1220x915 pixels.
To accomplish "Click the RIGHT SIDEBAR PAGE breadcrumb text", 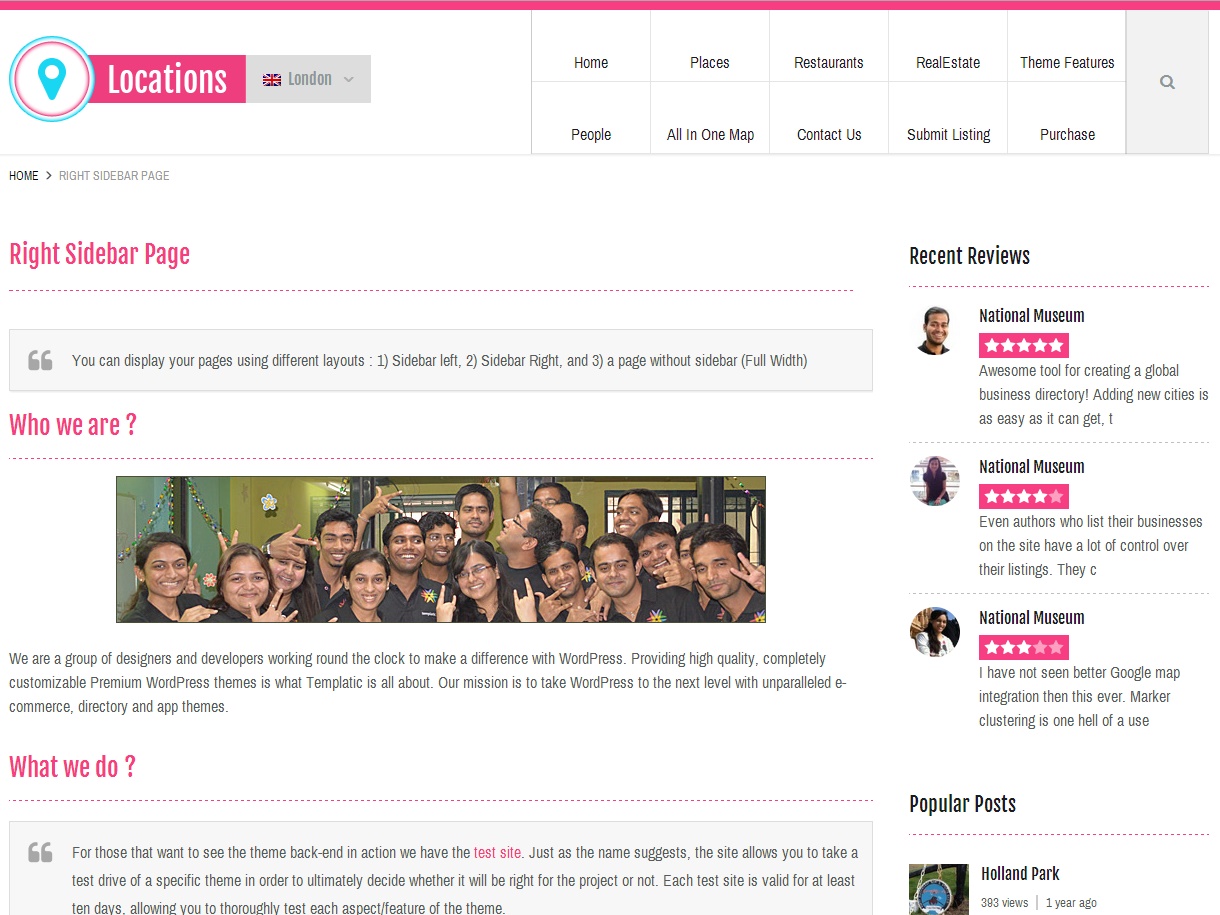I will tap(114, 176).
